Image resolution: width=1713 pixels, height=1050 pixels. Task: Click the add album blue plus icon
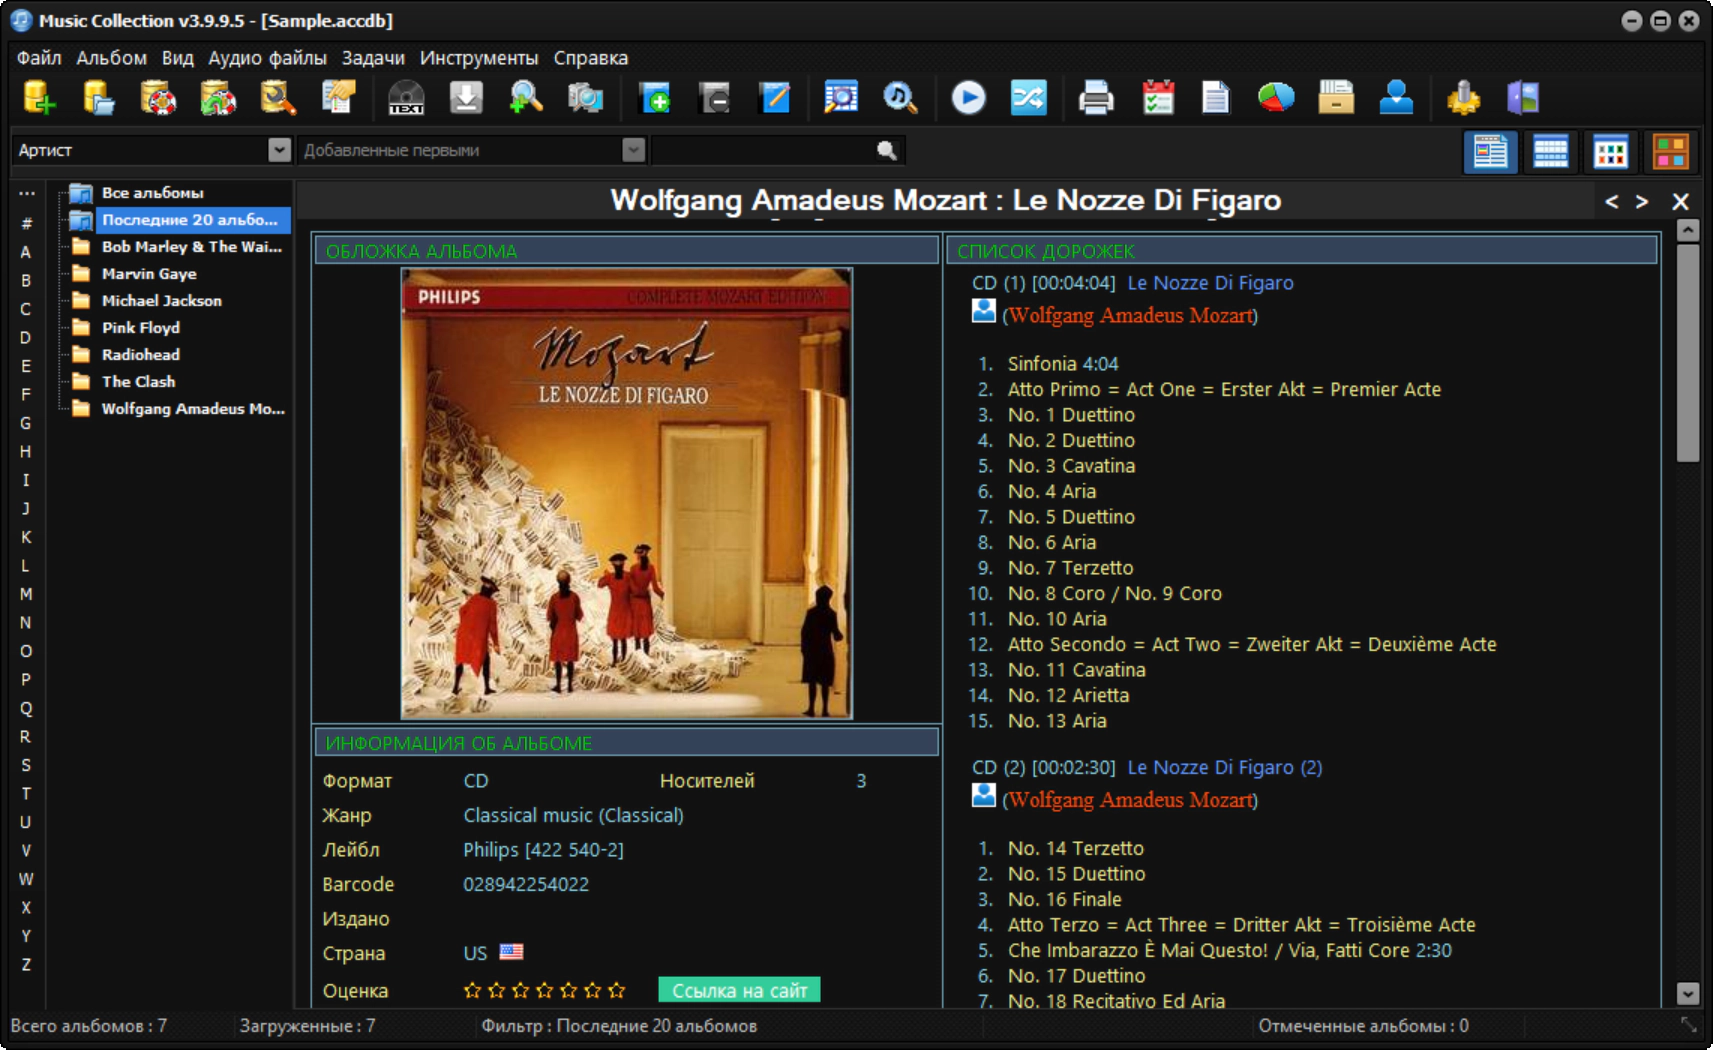pyautogui.click(x=655, y=98)
